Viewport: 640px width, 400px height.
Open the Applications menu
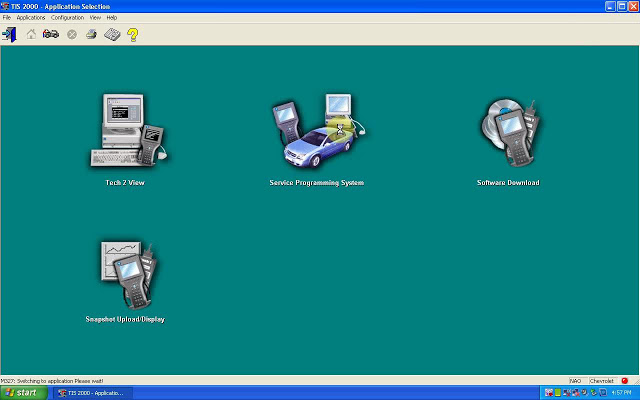tap(31, 18)
